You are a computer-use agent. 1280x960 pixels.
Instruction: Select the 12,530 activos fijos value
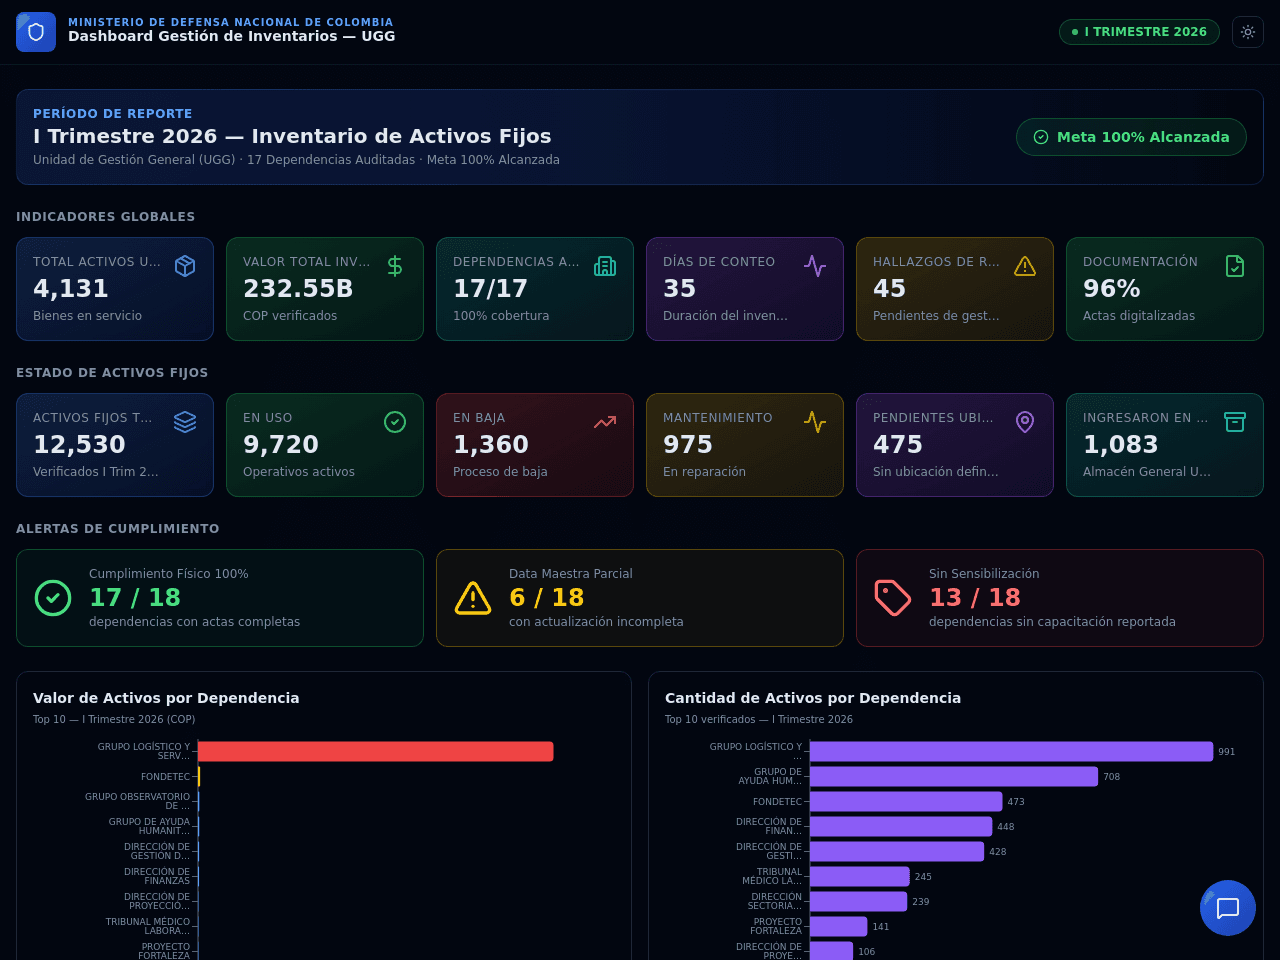coord(80,445)
